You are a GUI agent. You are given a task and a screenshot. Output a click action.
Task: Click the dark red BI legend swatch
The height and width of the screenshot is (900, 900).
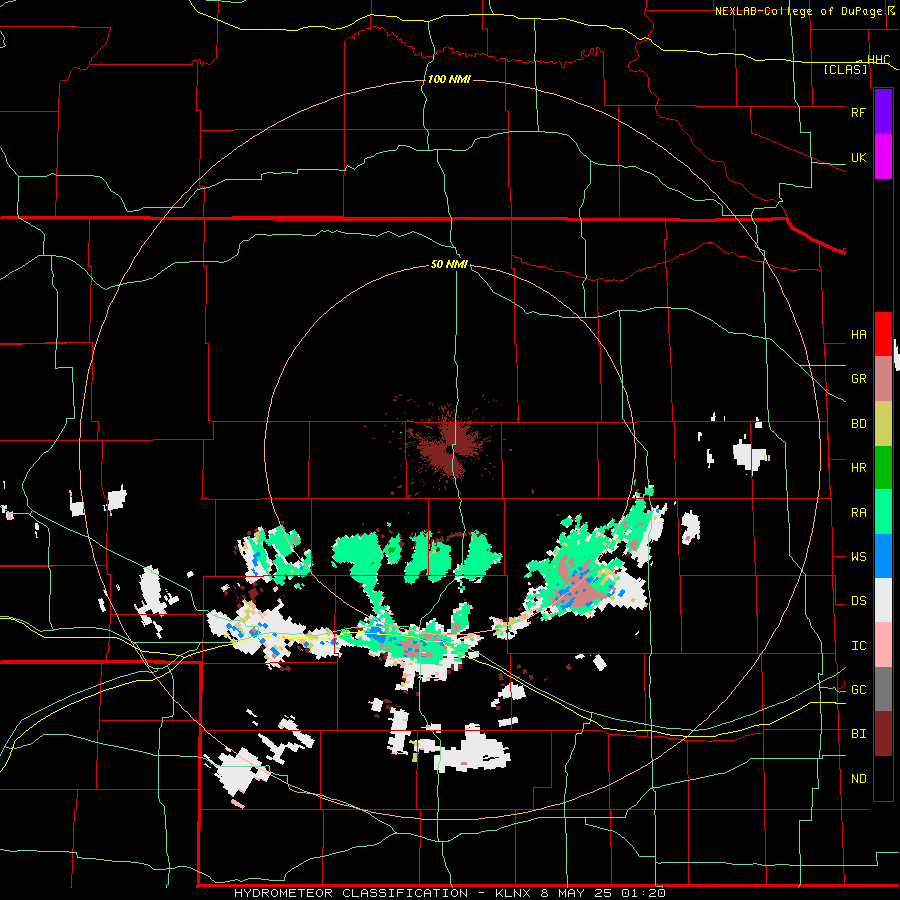pos(883,734)
